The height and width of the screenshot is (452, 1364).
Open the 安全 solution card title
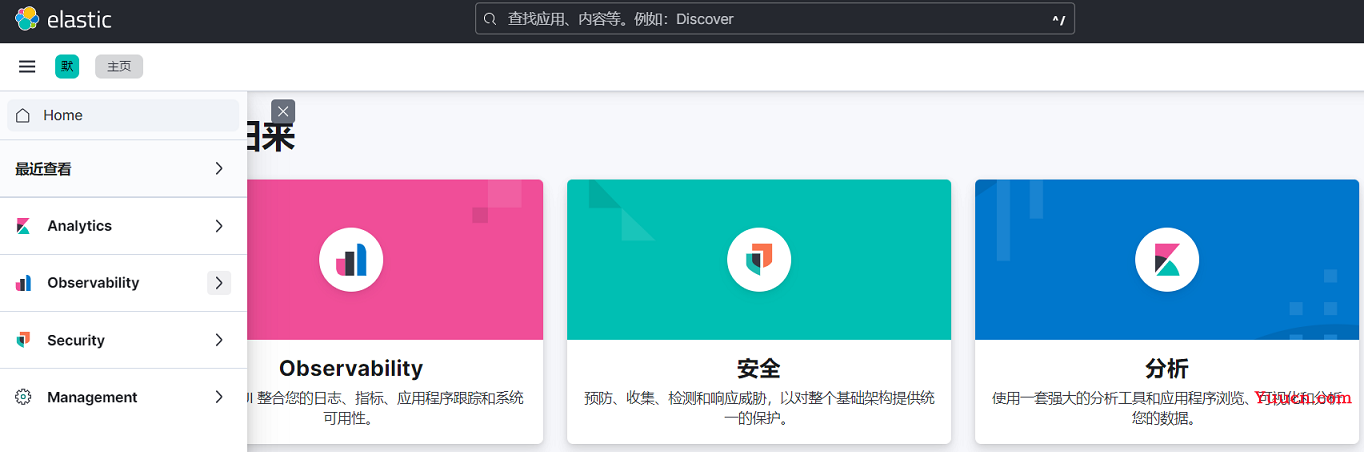759,368
